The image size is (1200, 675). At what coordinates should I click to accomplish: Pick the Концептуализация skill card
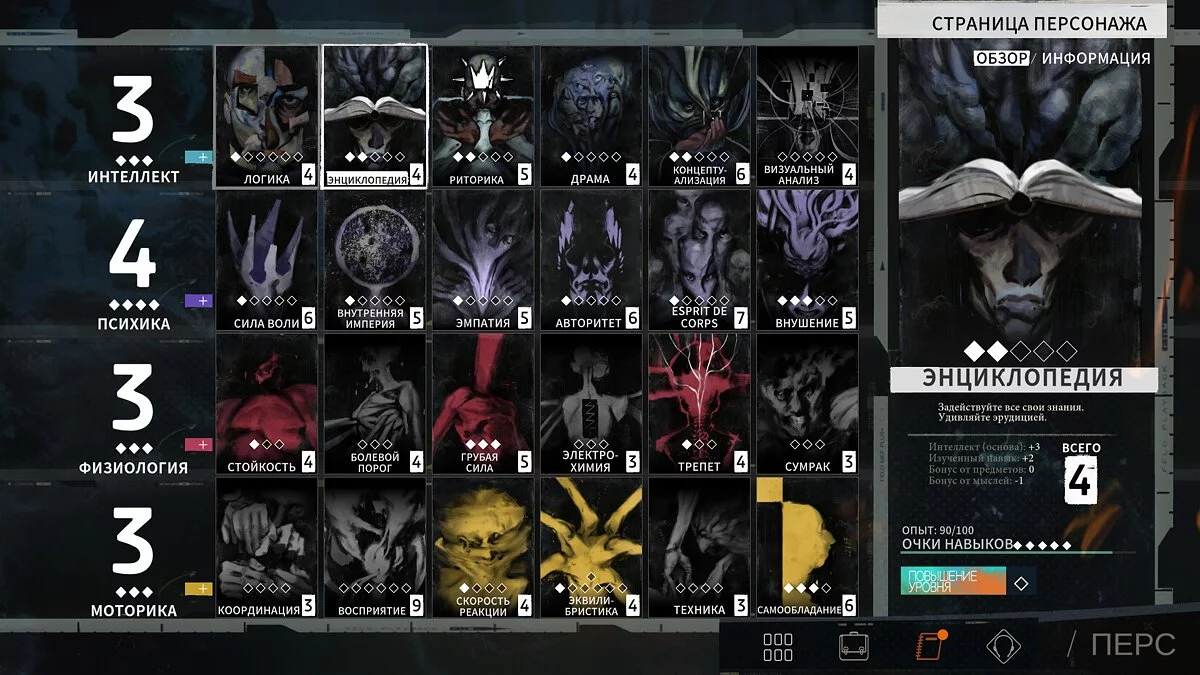point(699,116)
